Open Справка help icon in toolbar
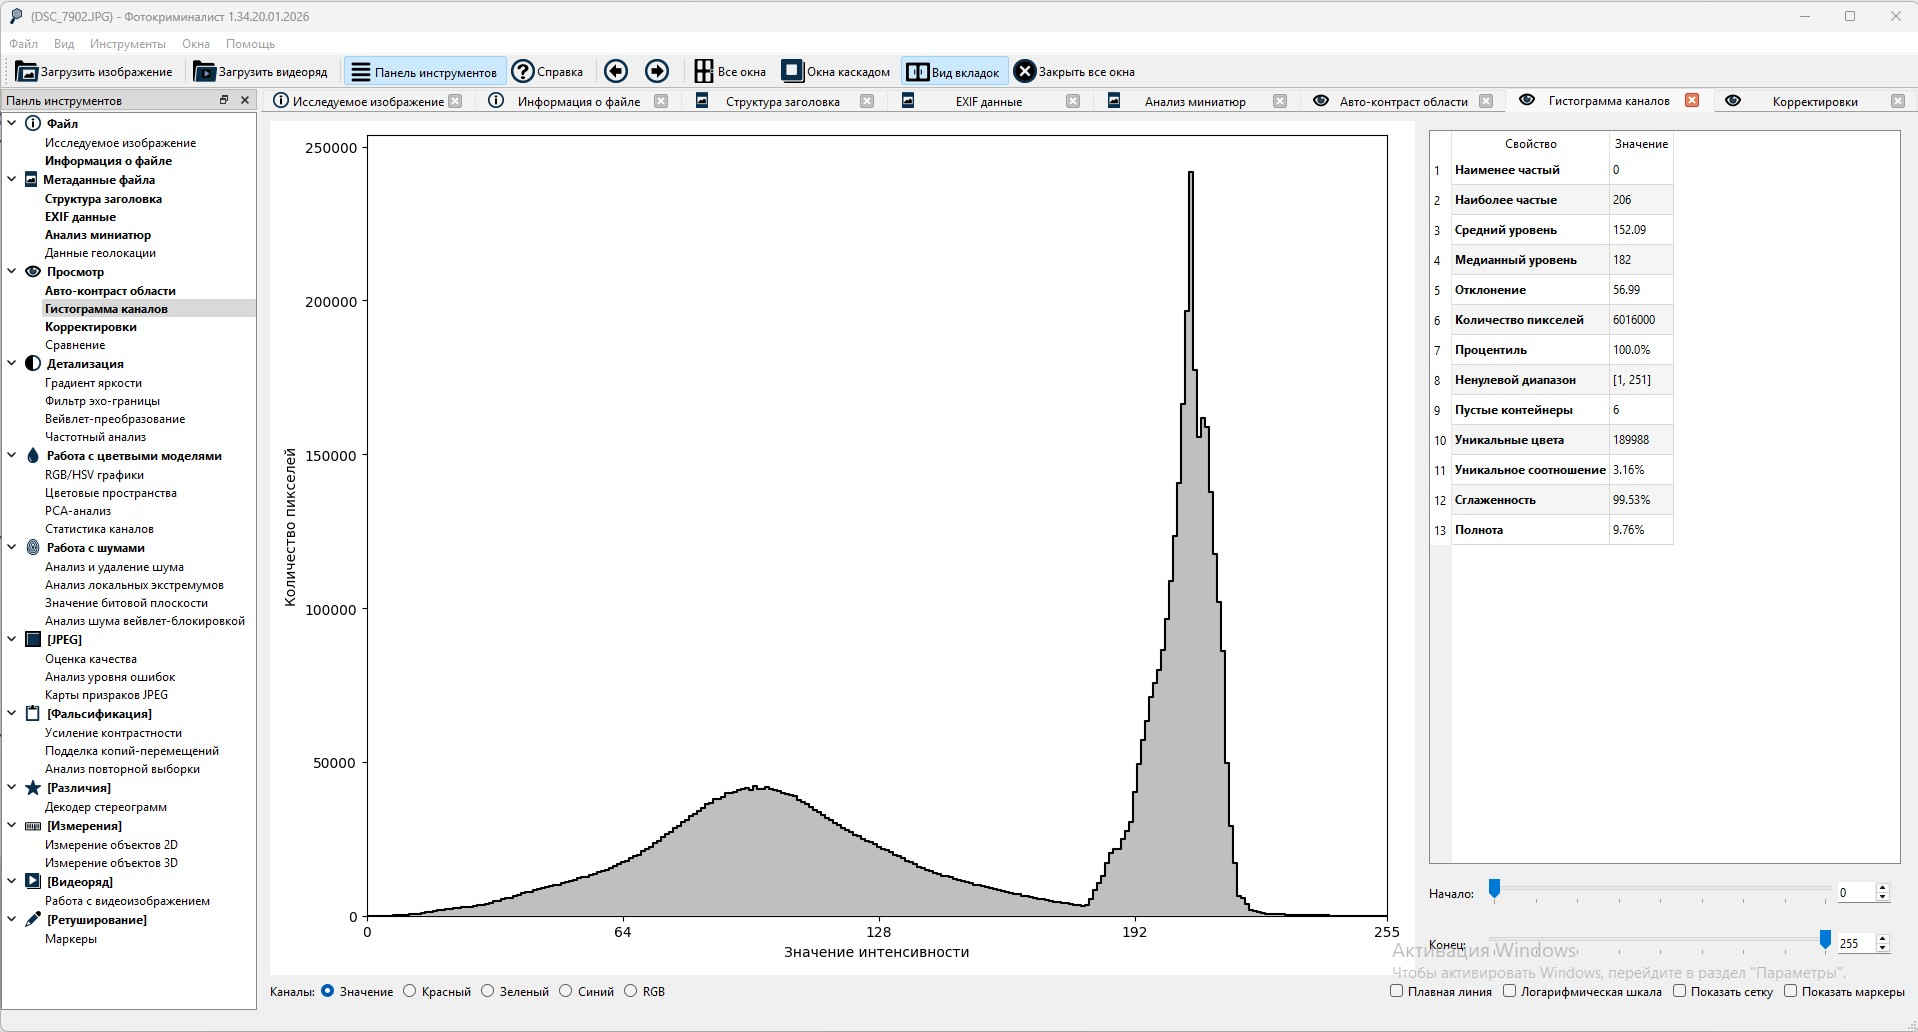 point(523,71)
